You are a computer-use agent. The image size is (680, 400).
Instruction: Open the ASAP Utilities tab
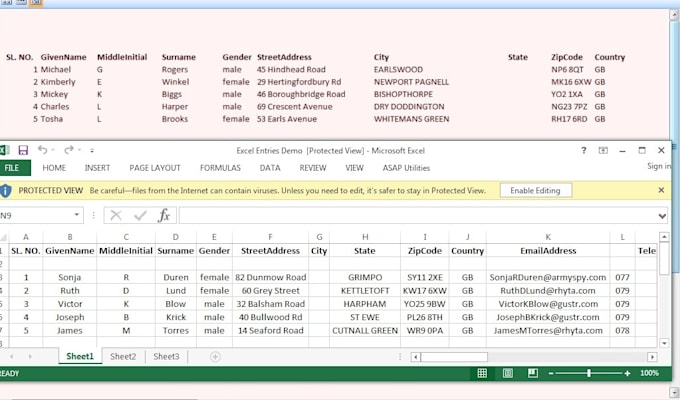[406, 168]
